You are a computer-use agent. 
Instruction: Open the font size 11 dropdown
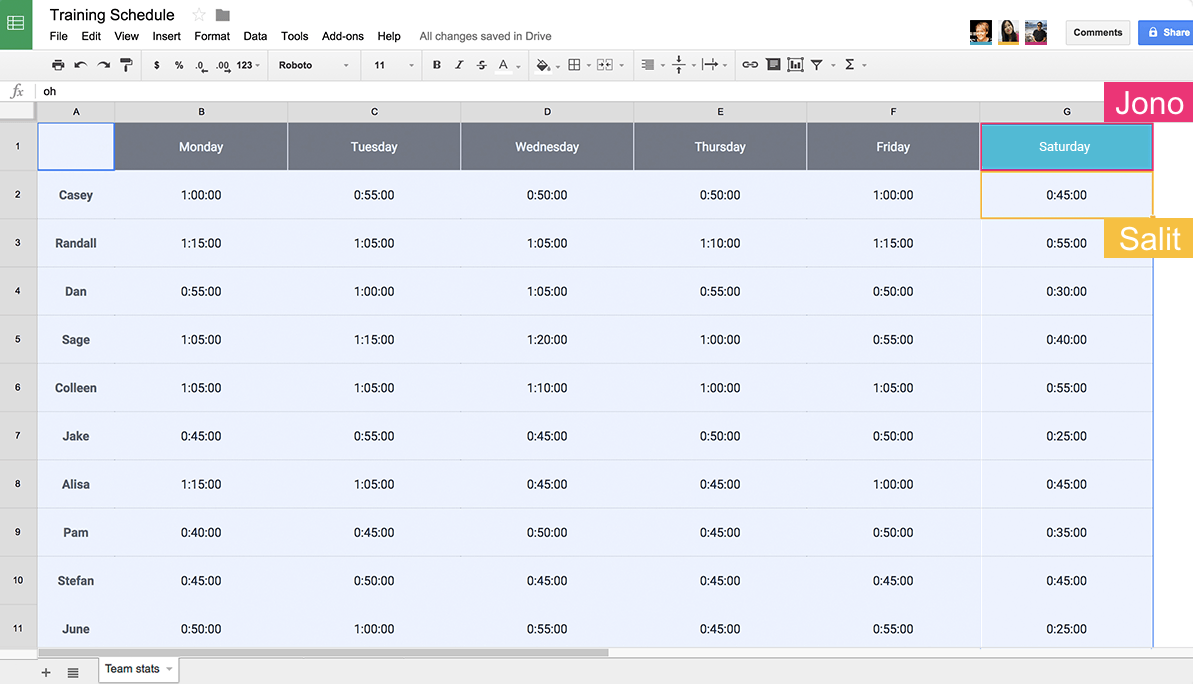click(392, 65)
